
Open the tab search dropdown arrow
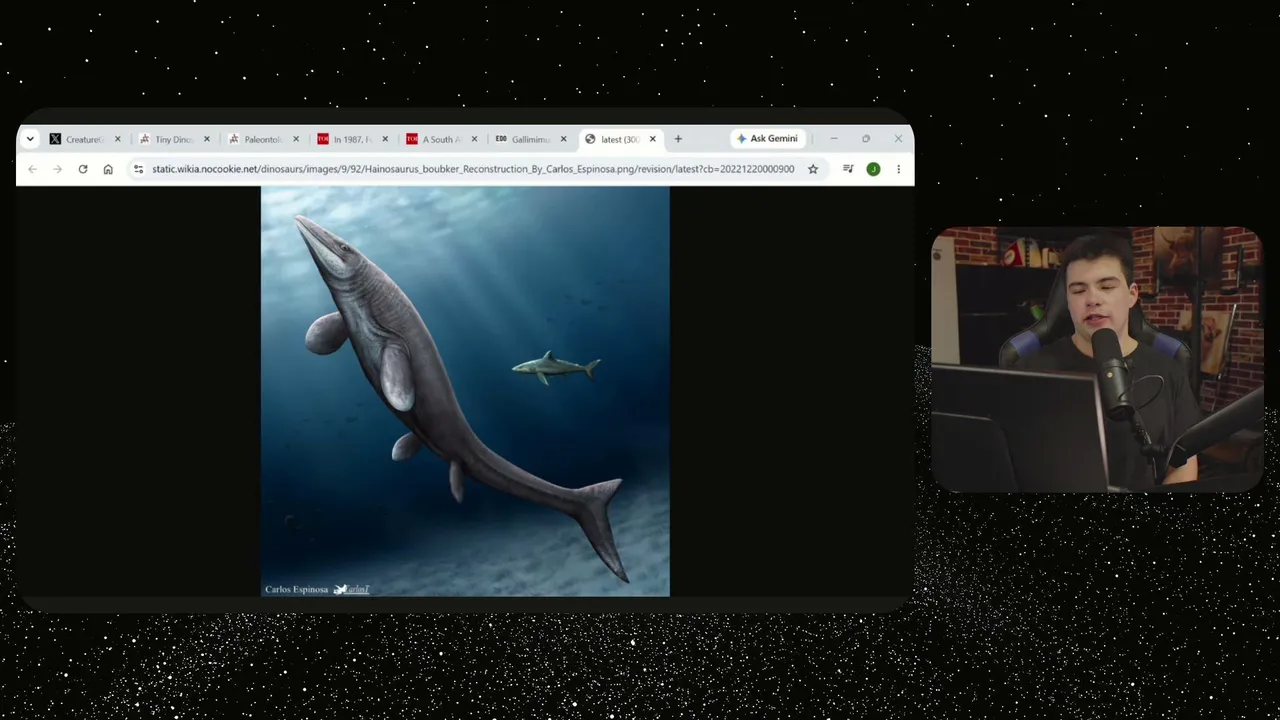[x=30, y=139]
